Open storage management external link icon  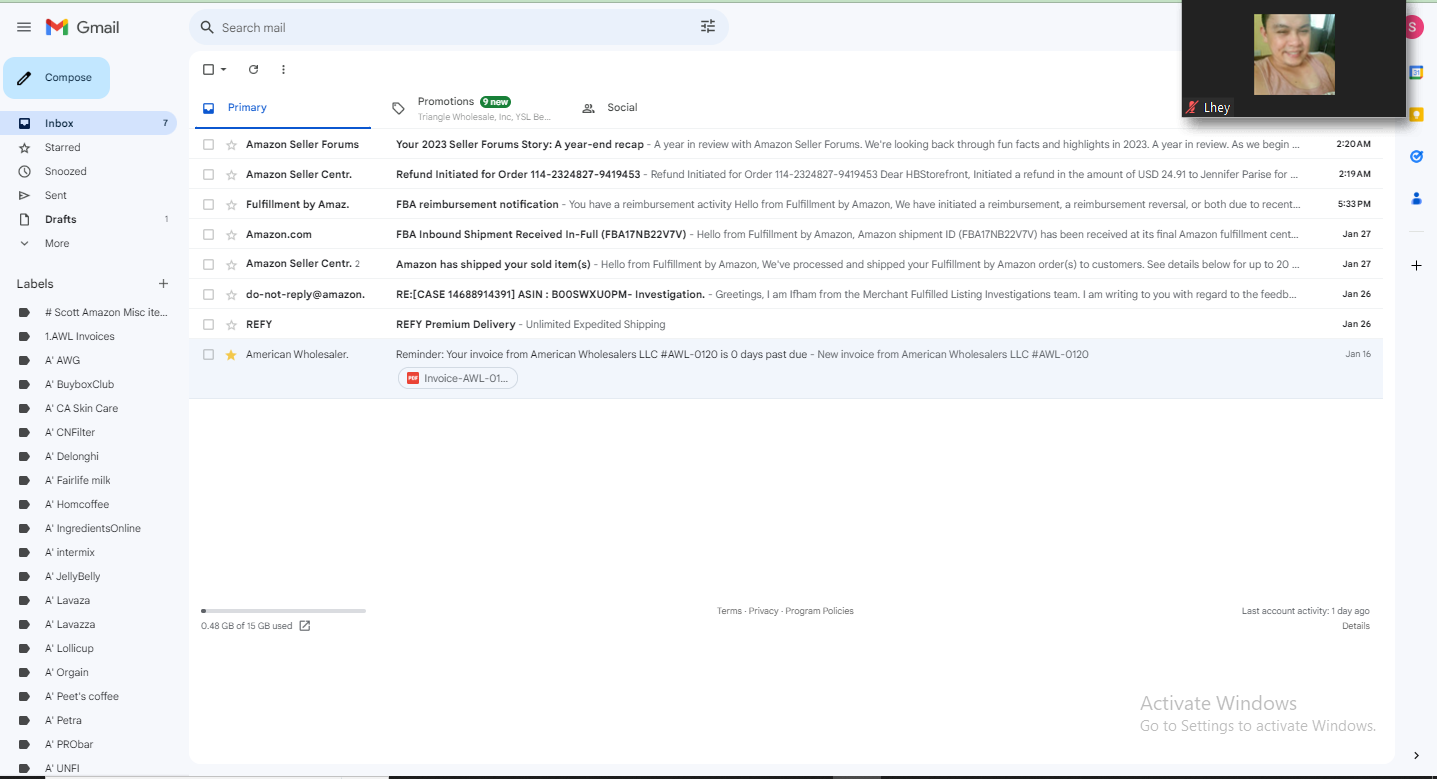(x=305, y=626)
